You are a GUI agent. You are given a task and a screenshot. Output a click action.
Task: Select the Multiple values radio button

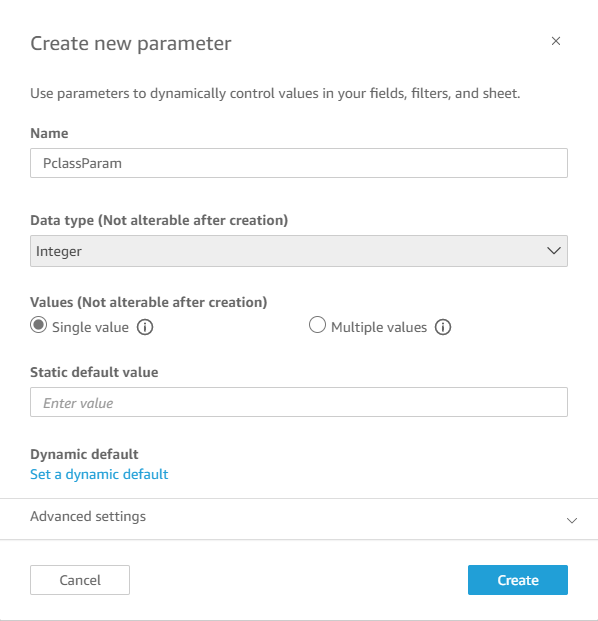317,325
